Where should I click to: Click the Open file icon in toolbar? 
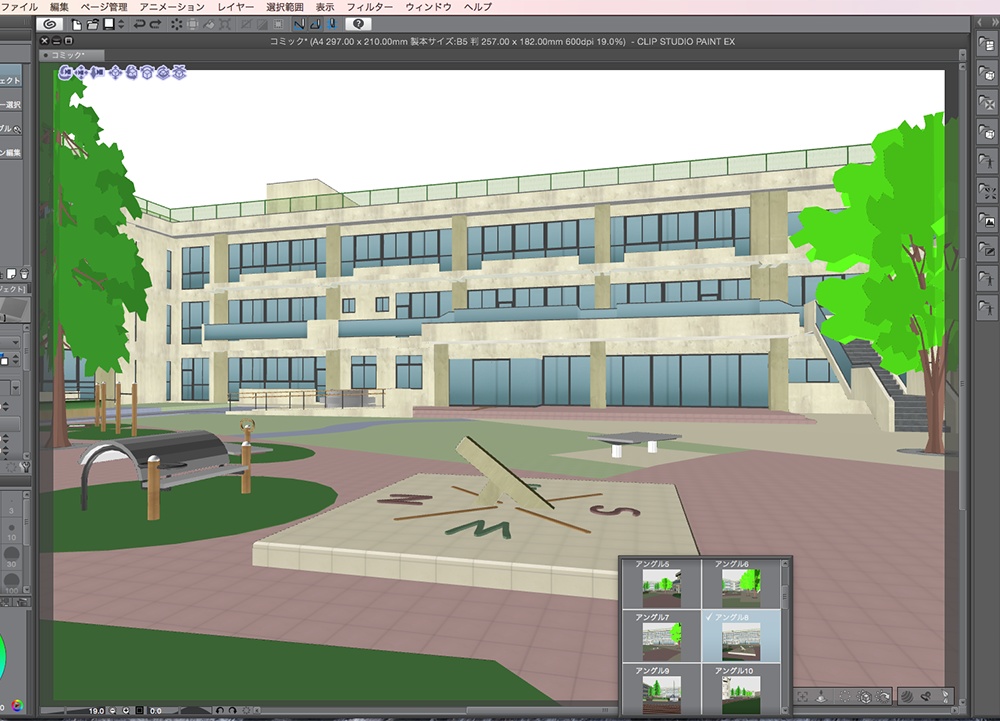91,22
